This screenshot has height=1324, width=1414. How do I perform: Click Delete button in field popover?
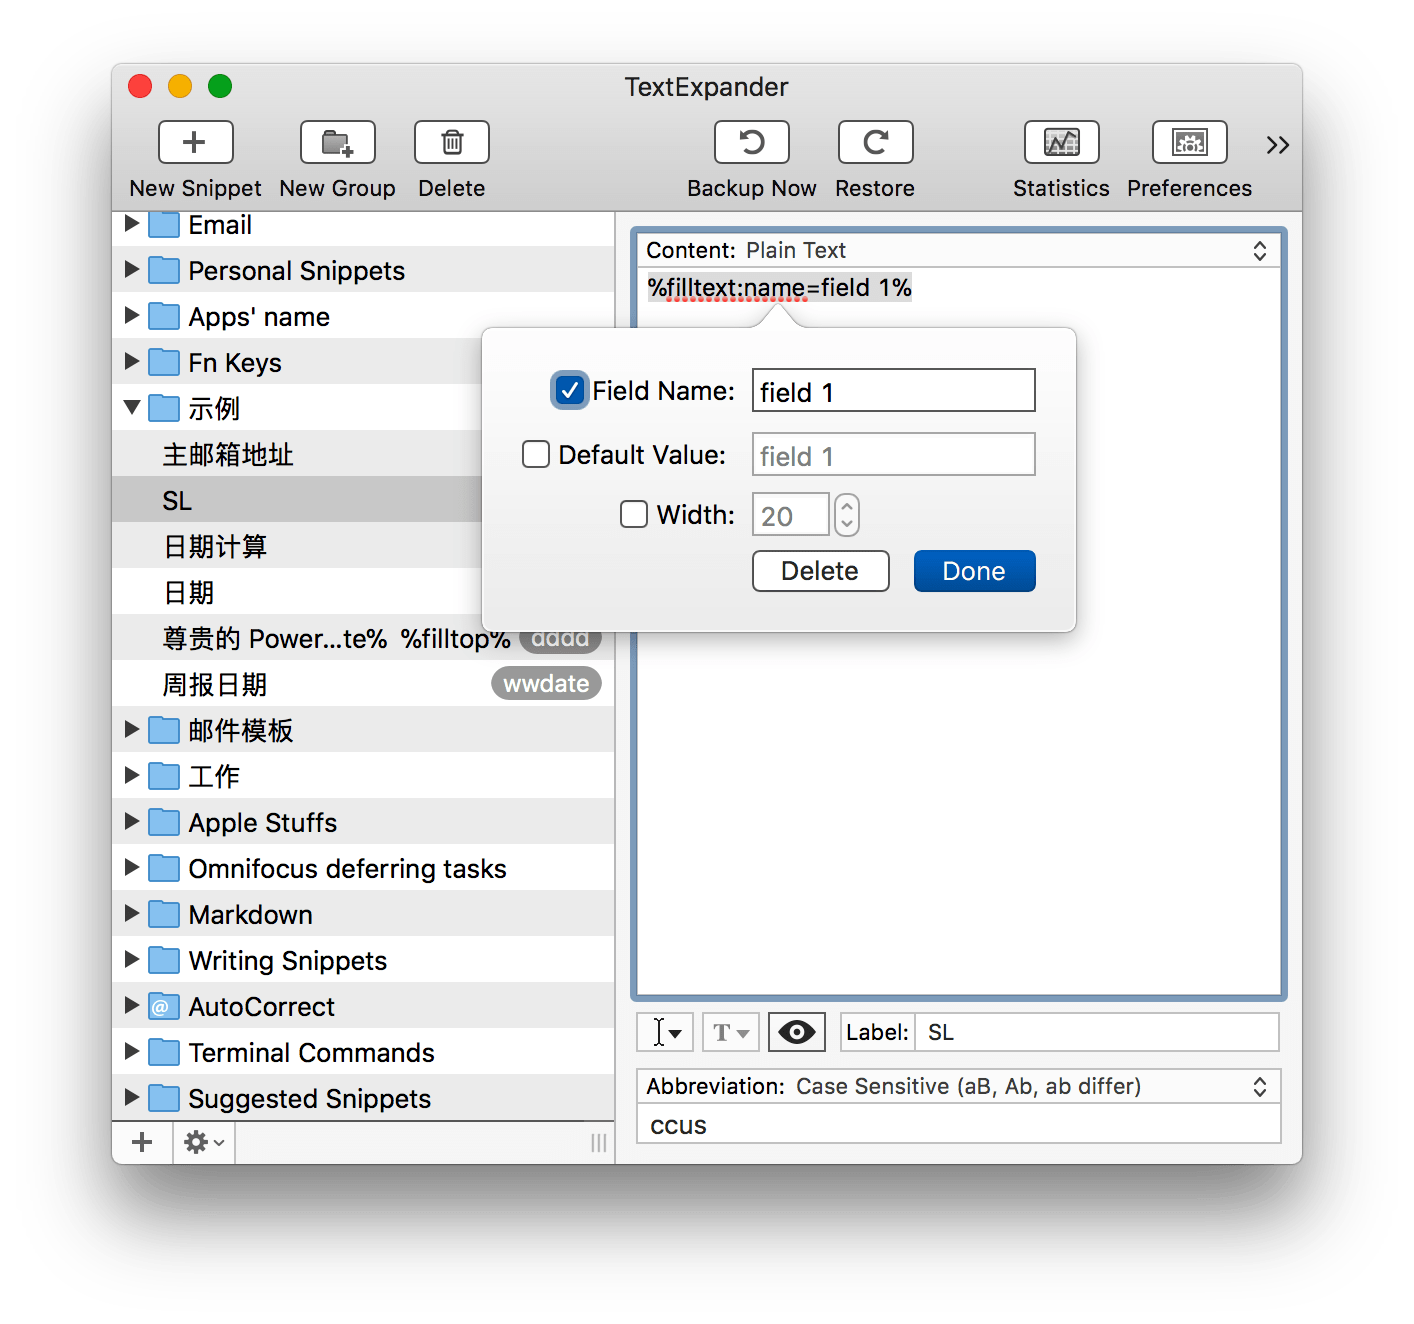tap(820, 571)
